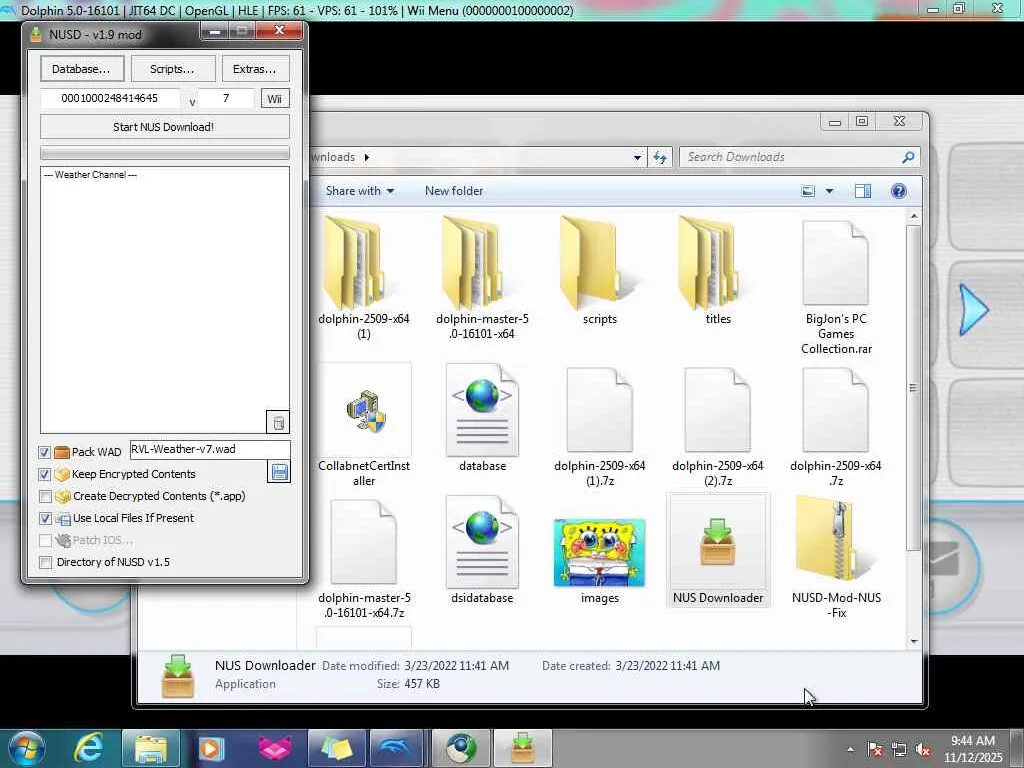Open the Windows Start menu
Screen dimensions: 1024x768
[25, 748]
